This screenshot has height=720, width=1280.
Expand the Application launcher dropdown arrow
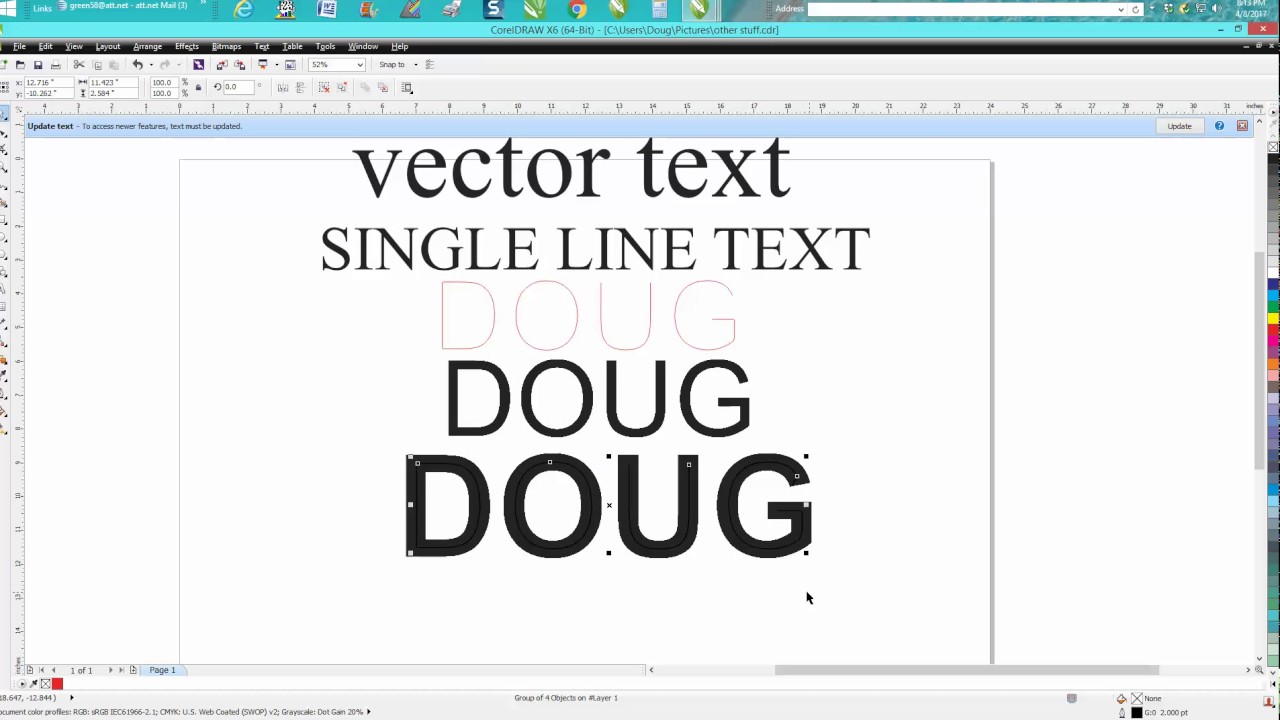[275, 65]
